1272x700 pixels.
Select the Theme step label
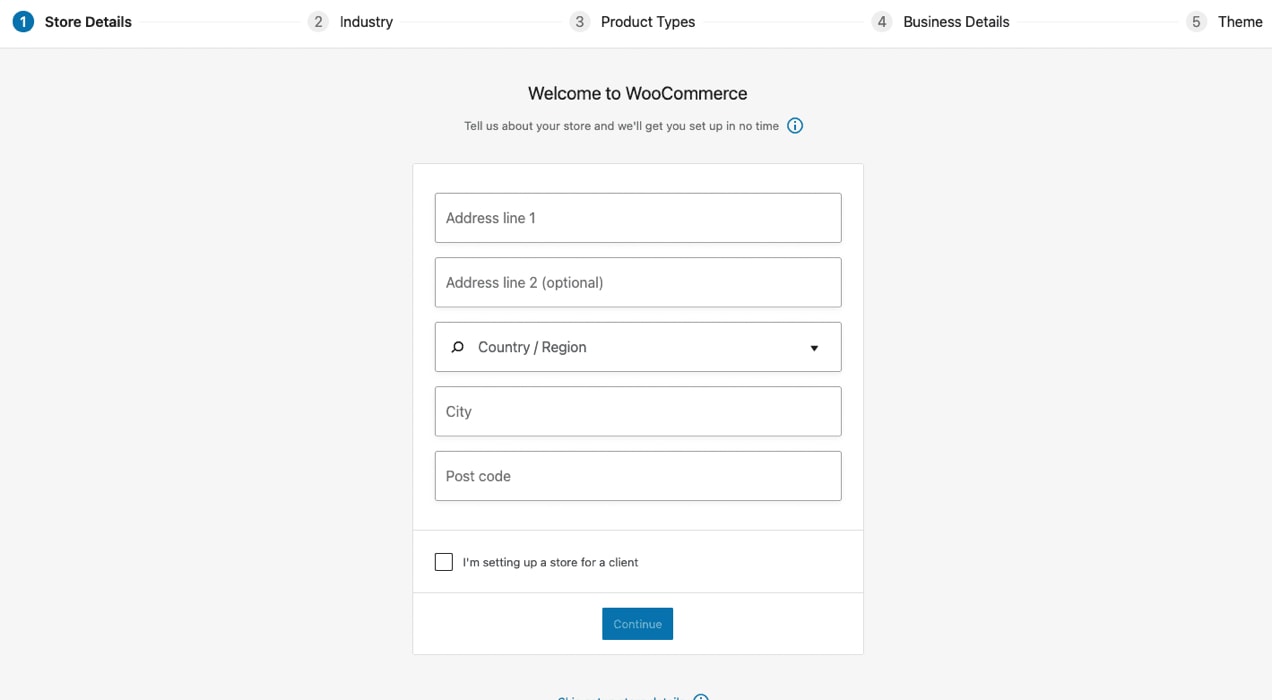click(1240, 22)
